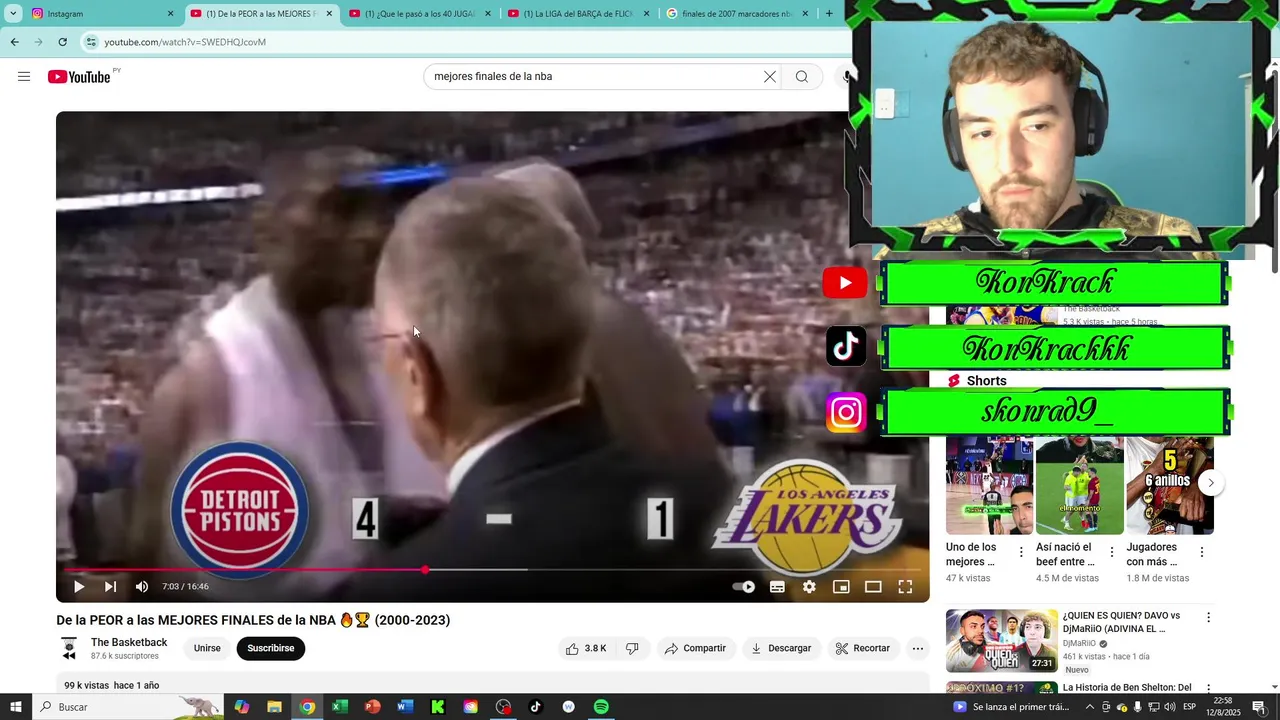Click the magnifier search button
The height and width of the screenshot is (720, 1280).
point(802,77)
